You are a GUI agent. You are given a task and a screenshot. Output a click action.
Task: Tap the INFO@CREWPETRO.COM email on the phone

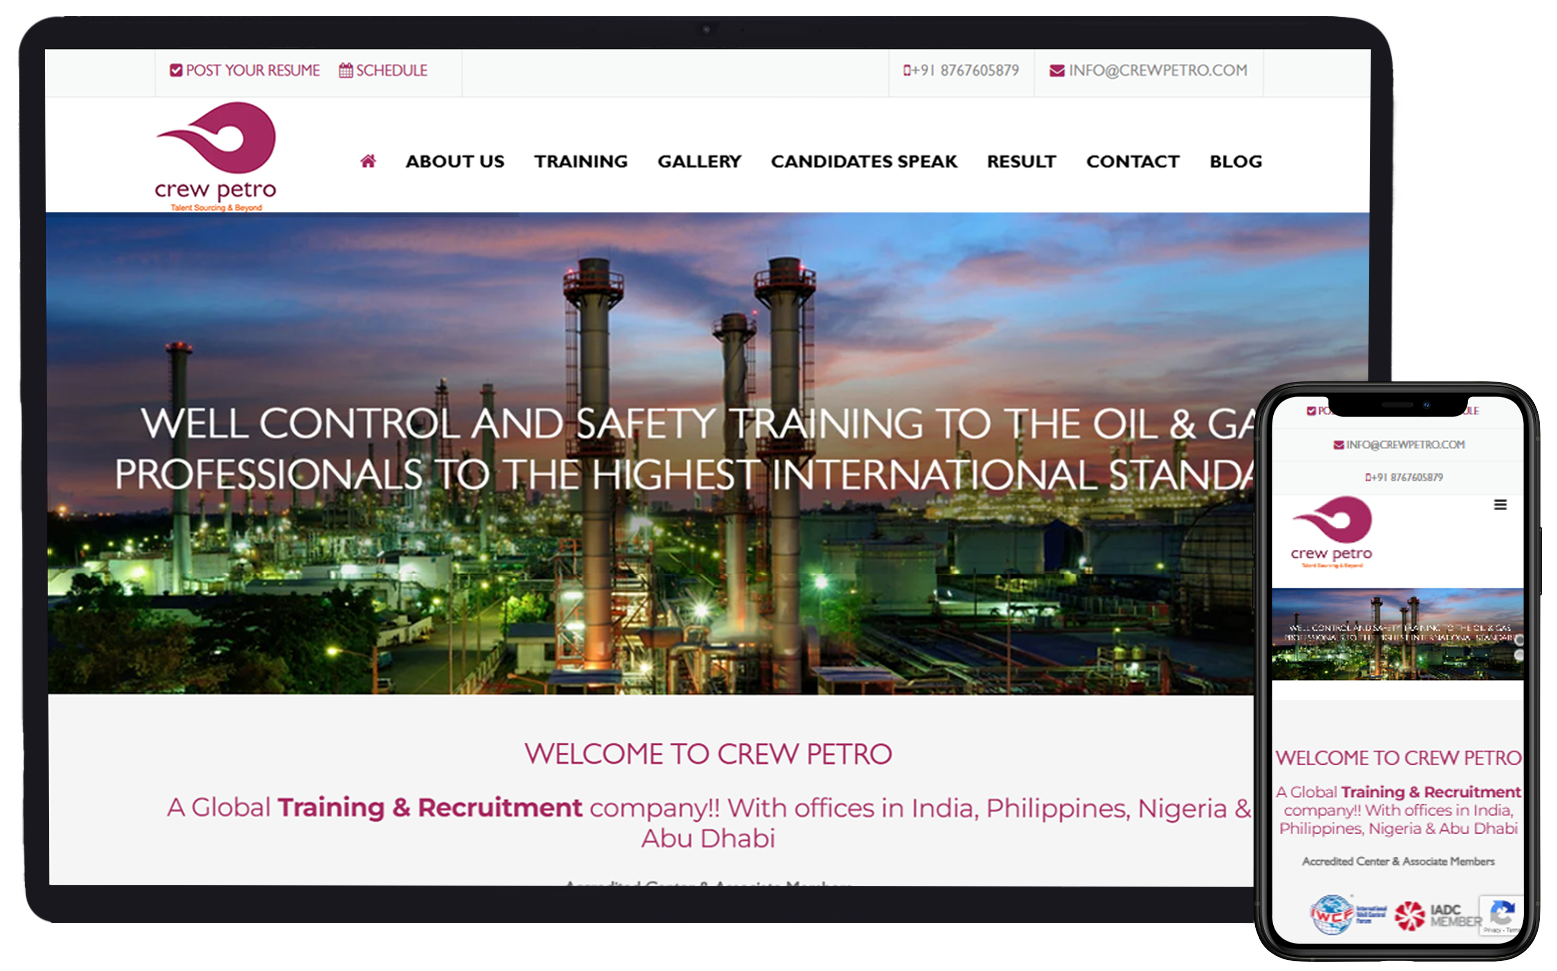pos(1404,445)
